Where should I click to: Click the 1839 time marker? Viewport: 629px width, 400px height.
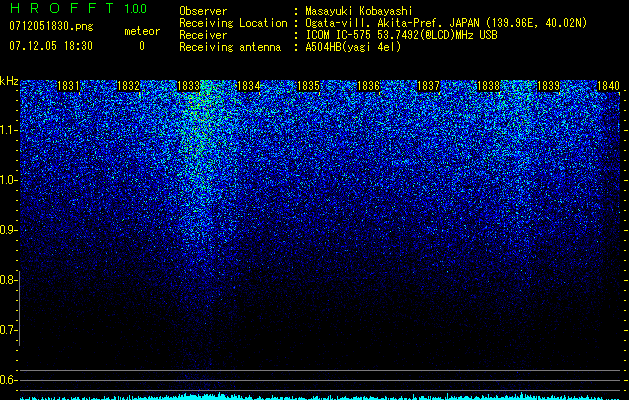tap(548, 86)
